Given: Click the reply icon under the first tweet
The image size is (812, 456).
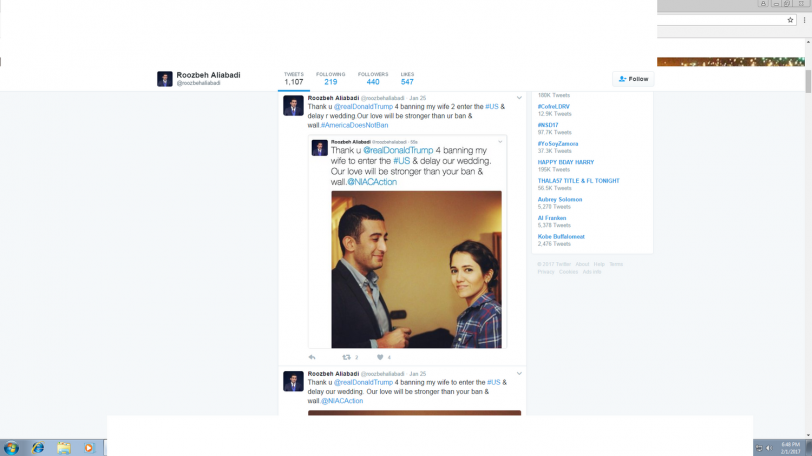Looking at the screenshot, I should point(312,357).
